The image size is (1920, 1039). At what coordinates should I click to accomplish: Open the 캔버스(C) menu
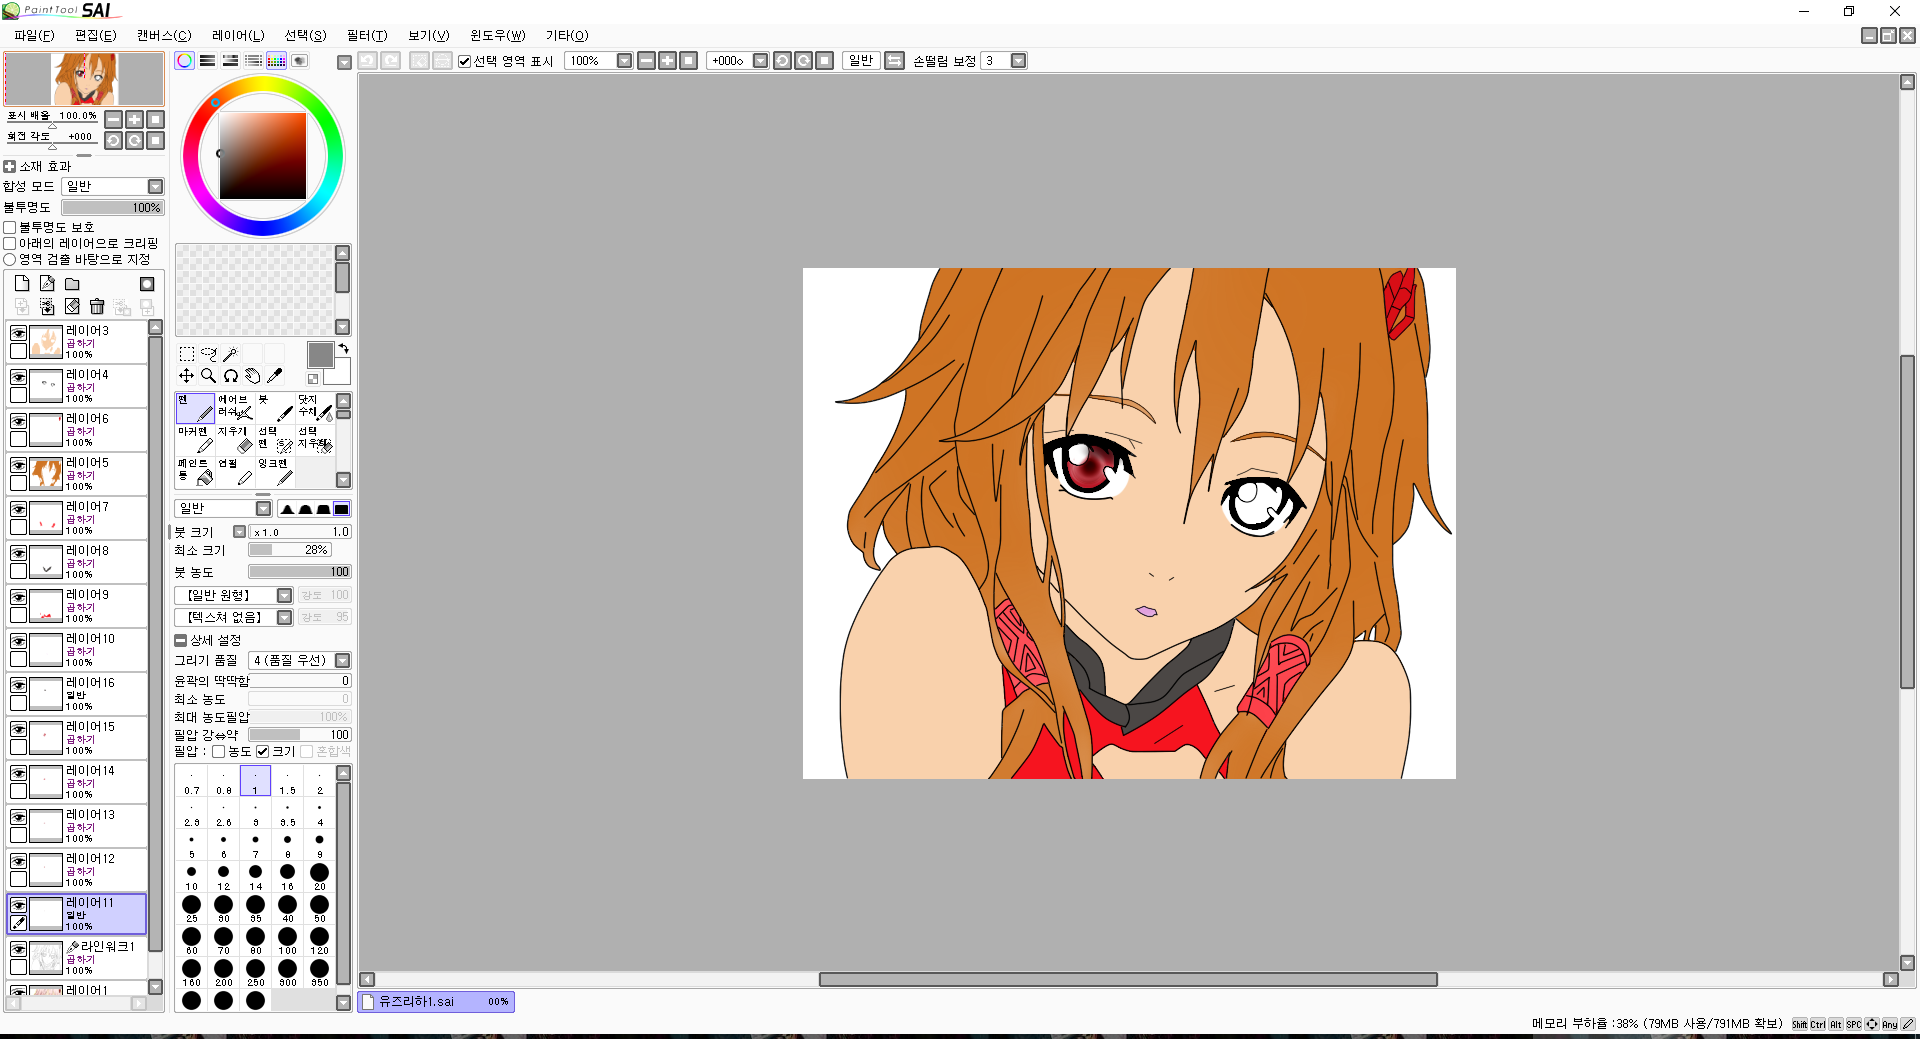pyautogui.click(x=164, y=35)
